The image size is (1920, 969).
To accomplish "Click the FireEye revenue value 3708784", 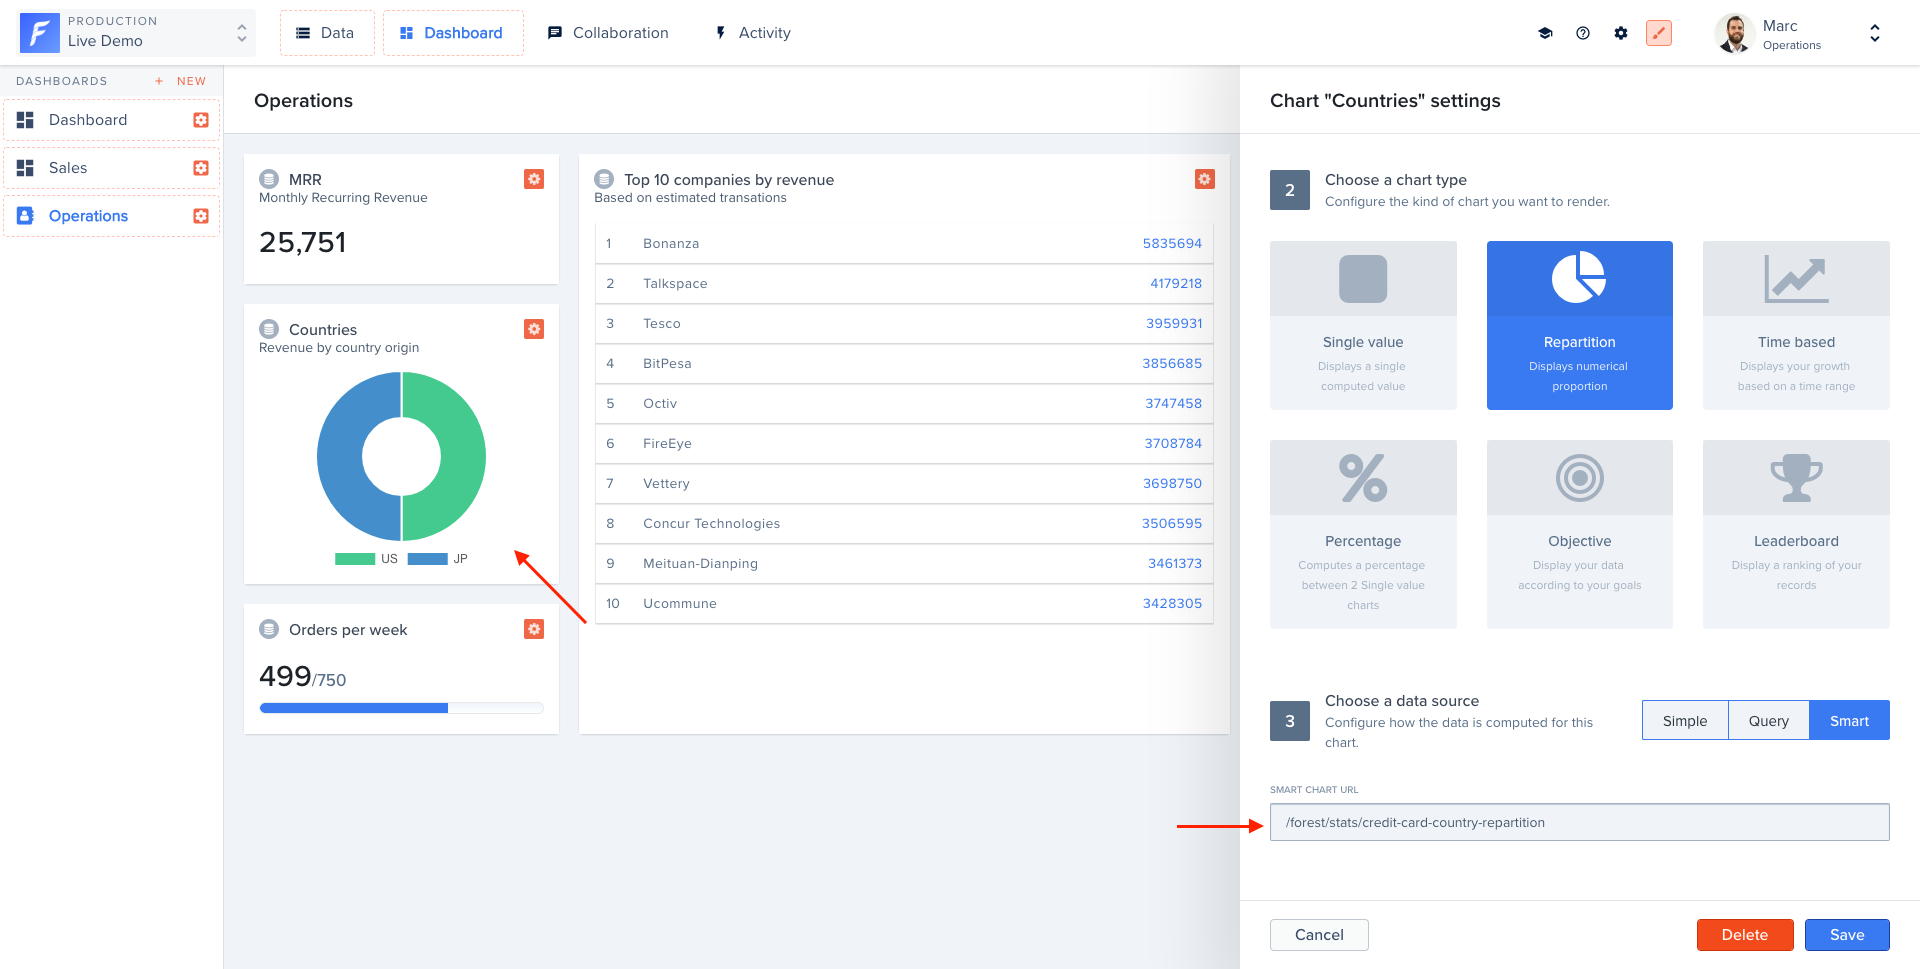I will [1173, 443].
